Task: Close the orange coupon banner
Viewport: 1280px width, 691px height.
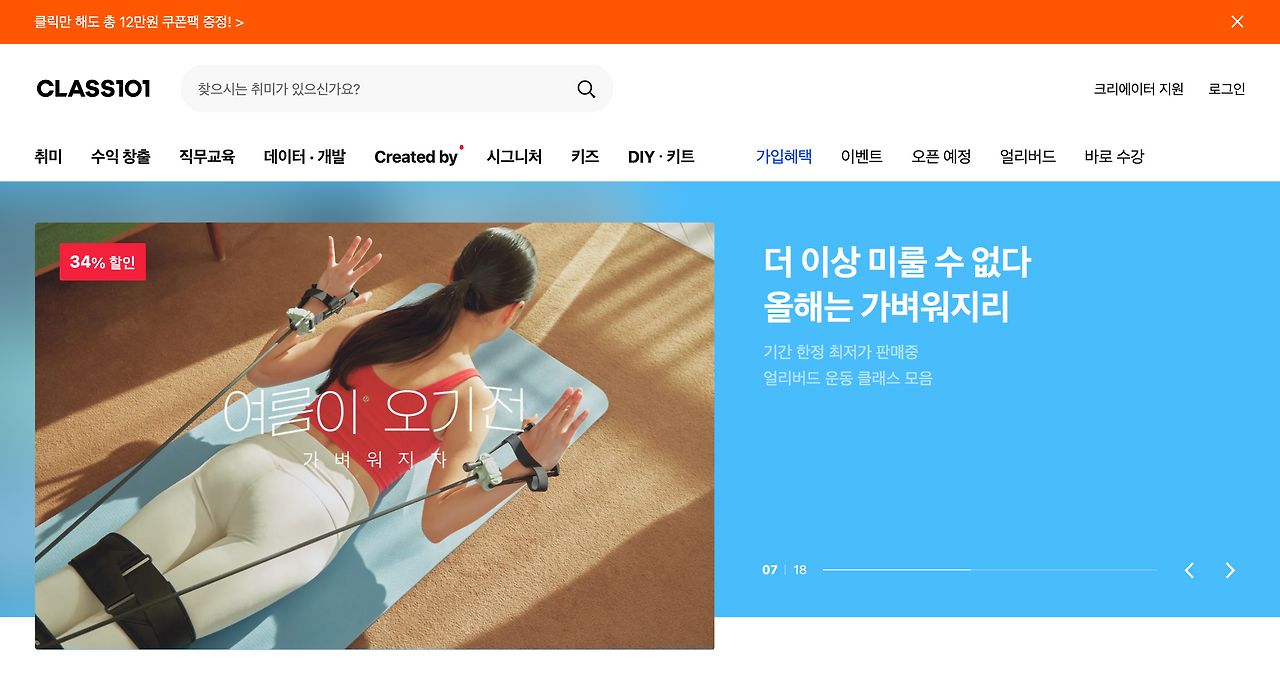Action: click(1237, 22)
